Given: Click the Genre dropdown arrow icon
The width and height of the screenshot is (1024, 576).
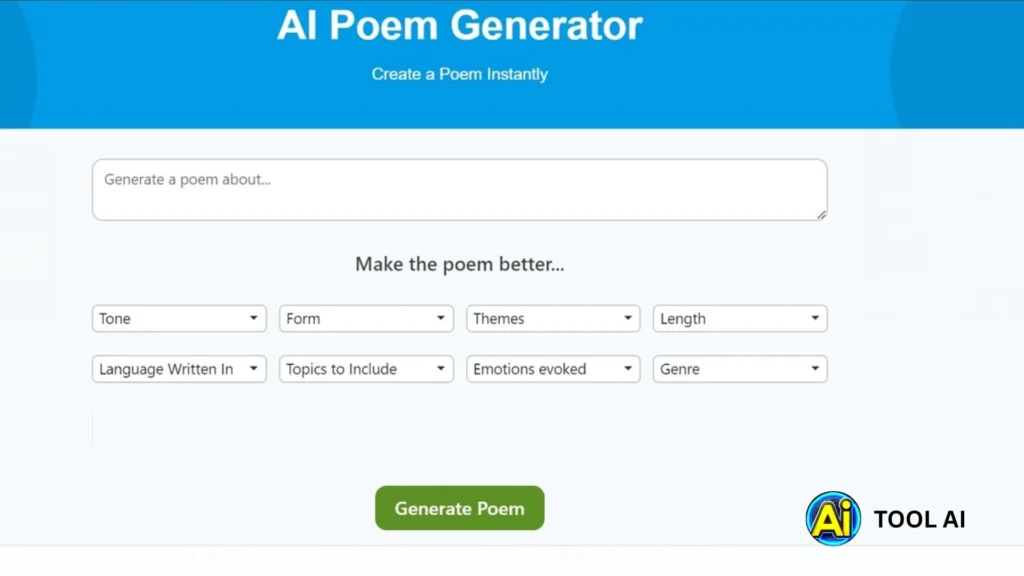Looking at the screenshot, I should pos(815,369).
